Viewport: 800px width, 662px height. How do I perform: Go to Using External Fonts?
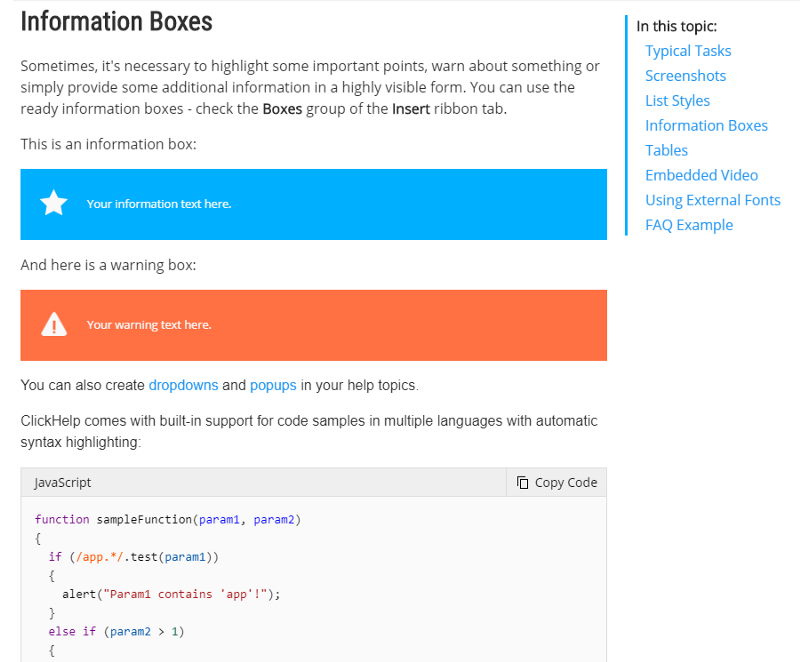712,200
